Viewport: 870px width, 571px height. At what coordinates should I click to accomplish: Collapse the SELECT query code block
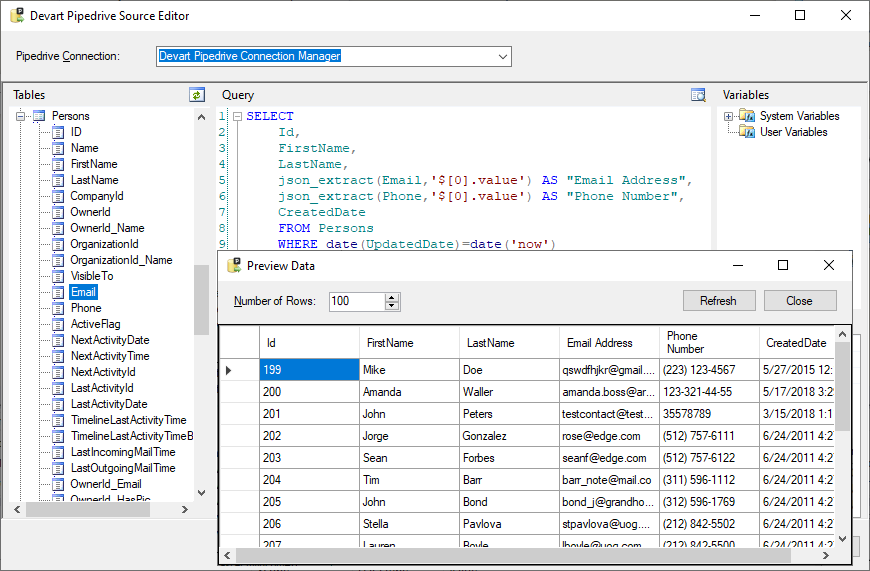(237, 116)
